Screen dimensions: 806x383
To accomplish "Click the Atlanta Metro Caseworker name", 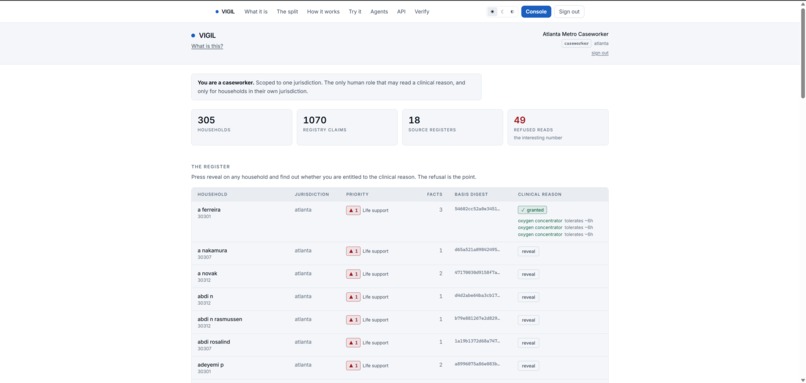I will 575,34.
